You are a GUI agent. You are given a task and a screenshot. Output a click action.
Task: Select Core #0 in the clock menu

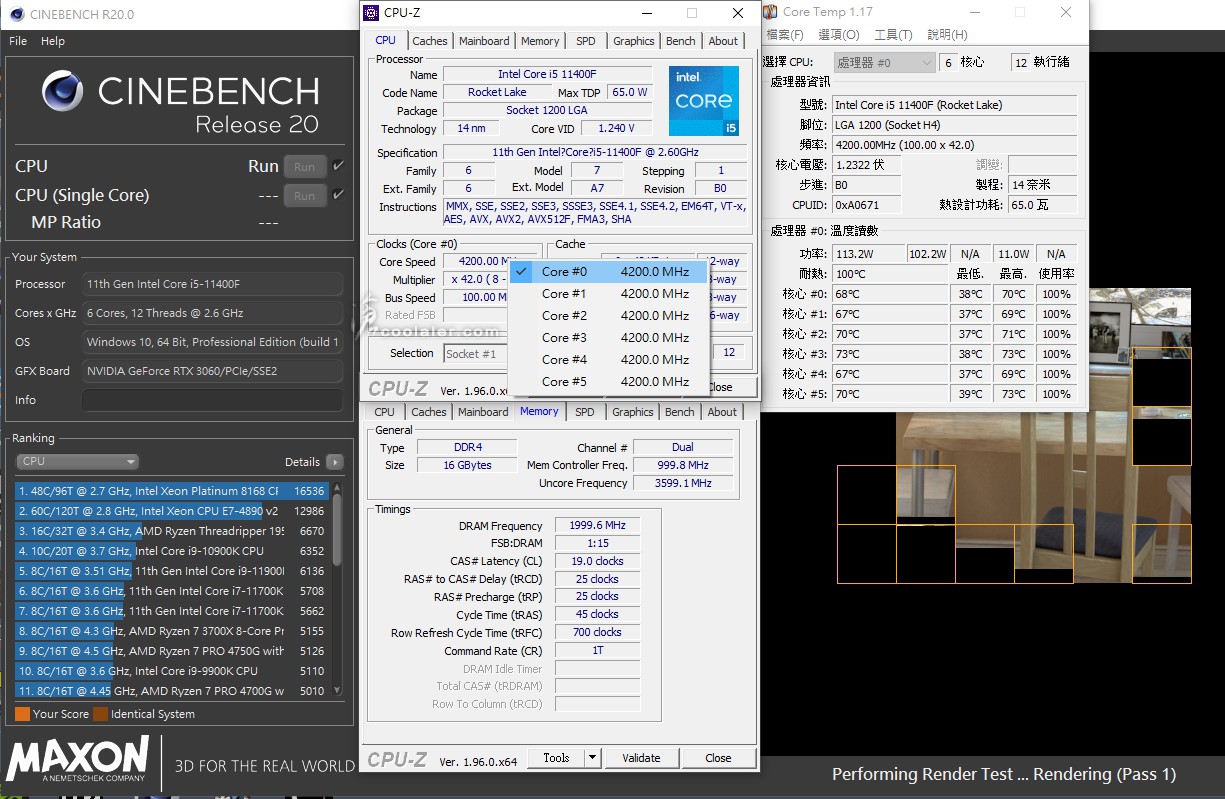[x=609, y=271]
